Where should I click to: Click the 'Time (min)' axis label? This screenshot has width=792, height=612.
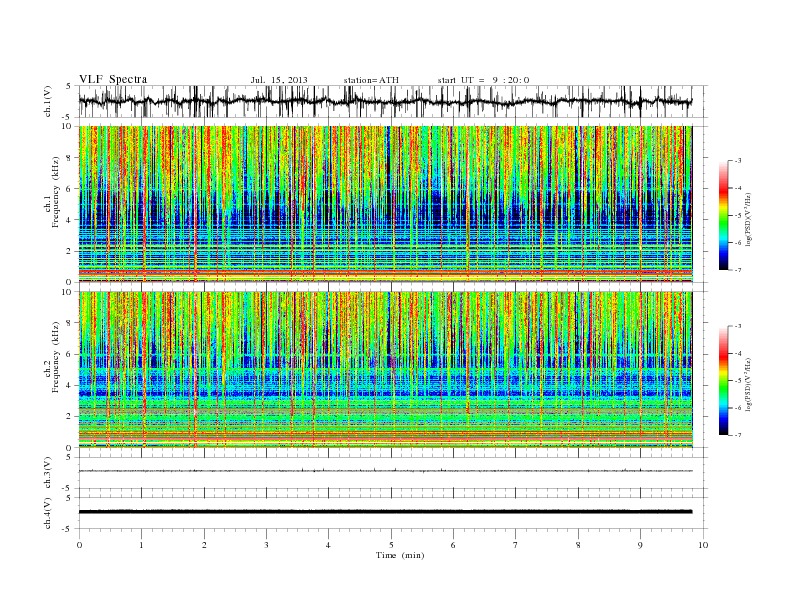click(x=400, y=555)
